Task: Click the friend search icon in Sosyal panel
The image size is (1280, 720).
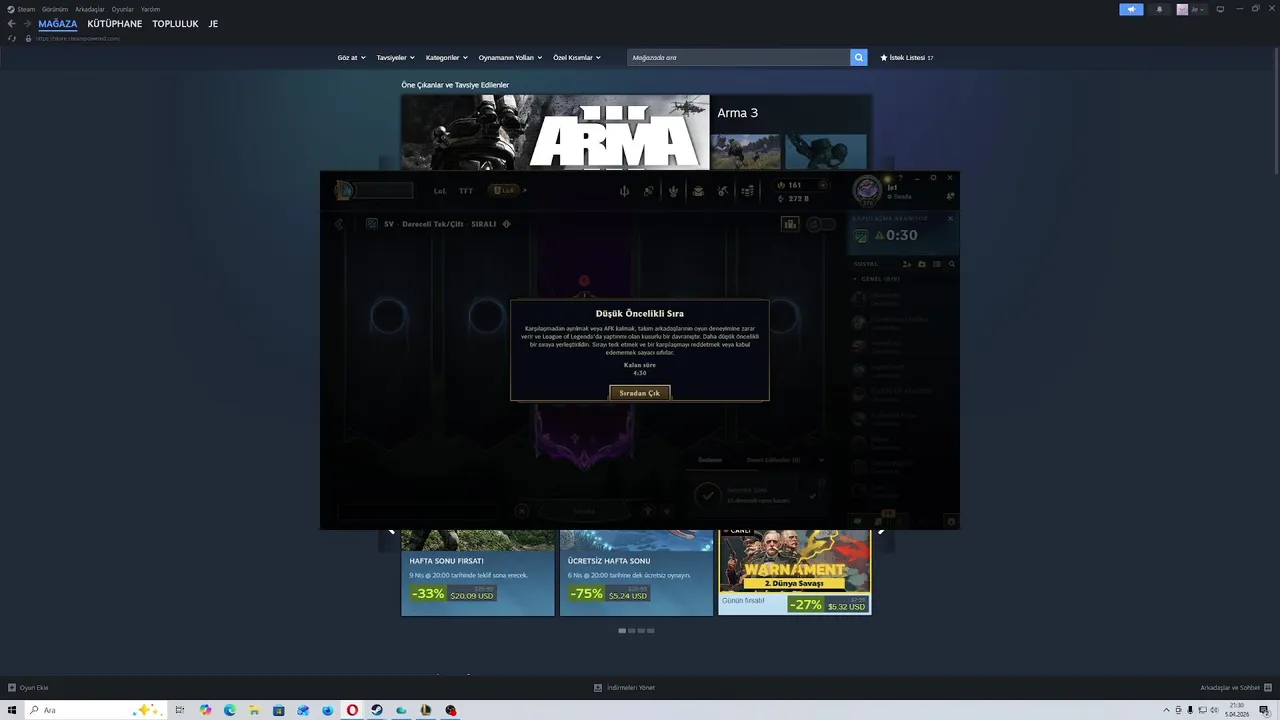Action: (x=951, y=264)
